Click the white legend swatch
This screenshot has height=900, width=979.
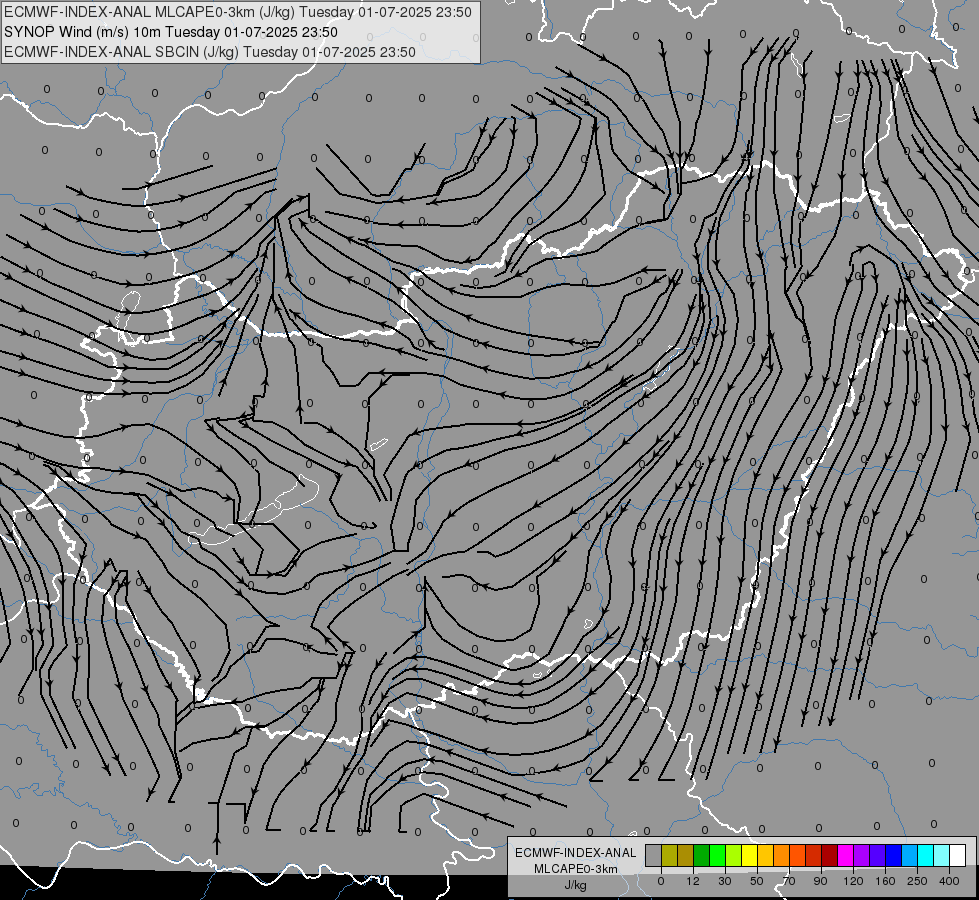point(958,855)
